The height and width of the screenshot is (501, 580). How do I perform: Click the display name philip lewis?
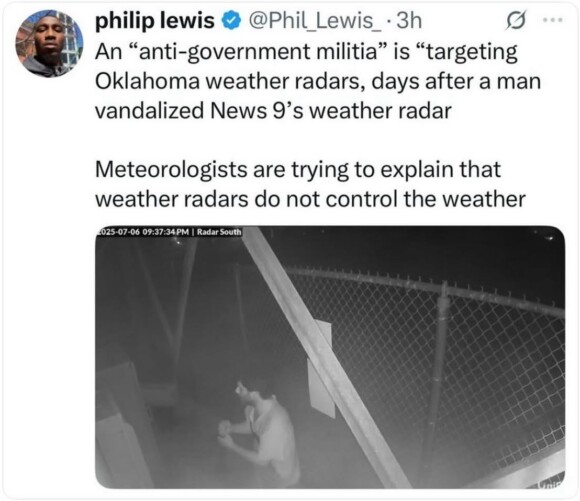(155, 20)
